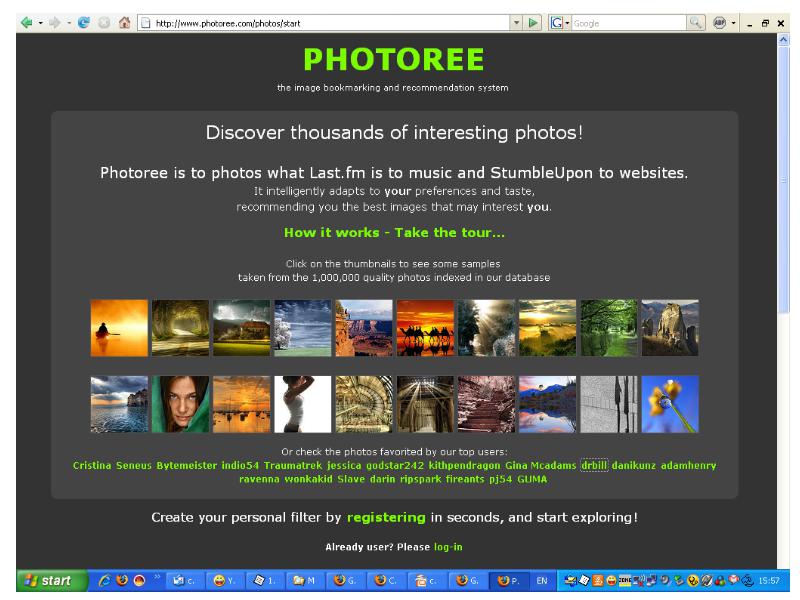This screenshot has width=800, height=600.
Task: Open top user 'GUMA' favorites
Action: tap(532, 479)
